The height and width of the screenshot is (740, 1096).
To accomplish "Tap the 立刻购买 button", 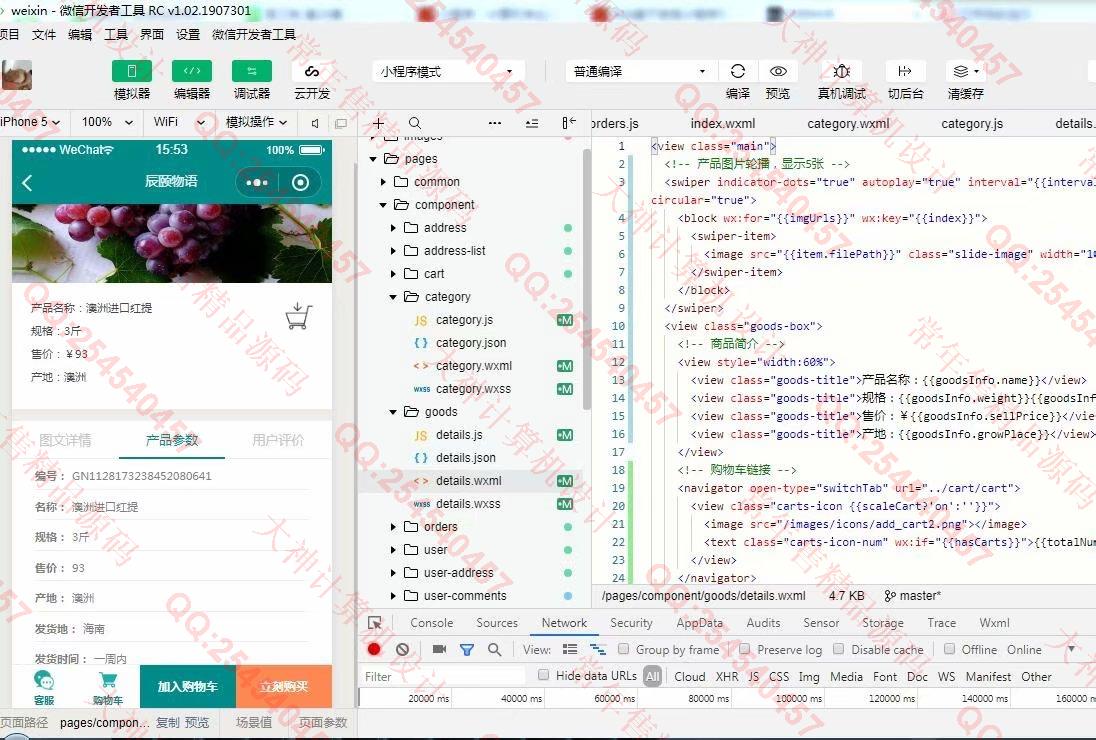I will (x=284, y=686).
